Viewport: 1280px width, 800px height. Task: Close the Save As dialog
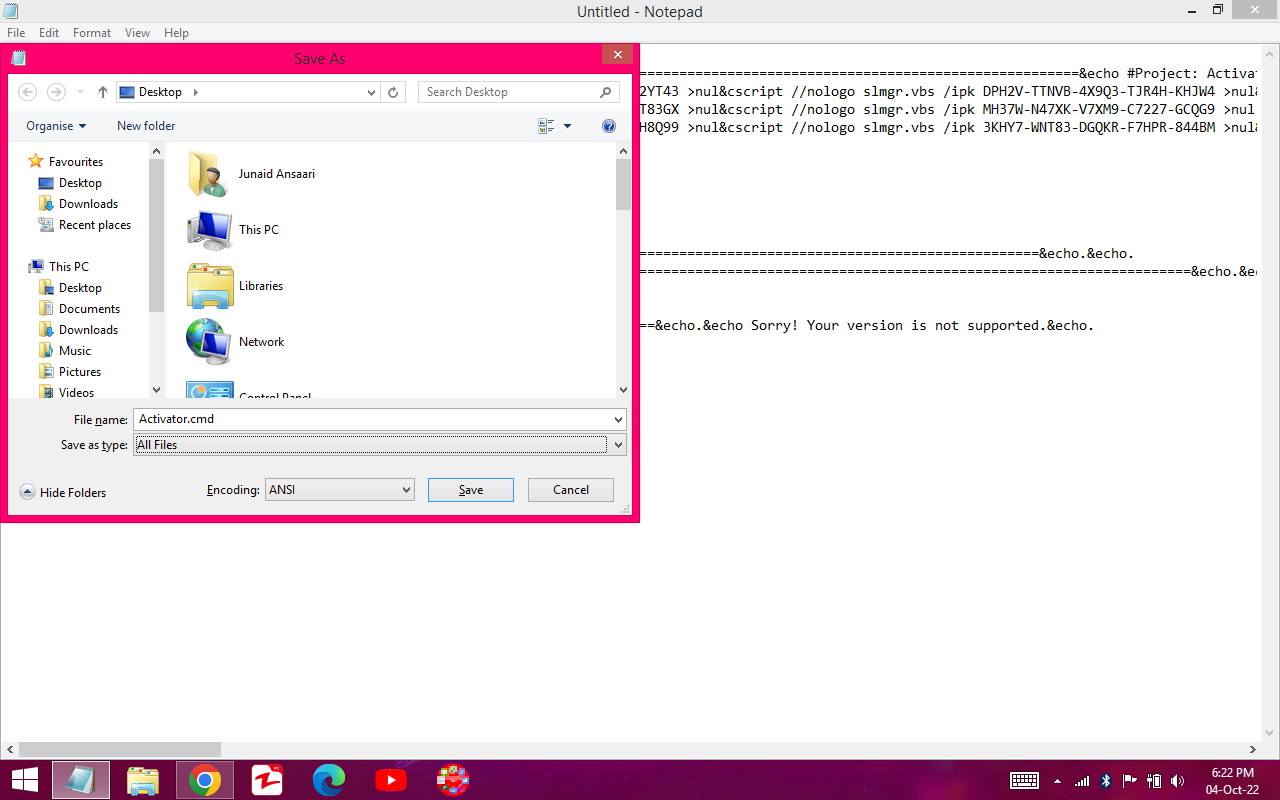click(x=617, y=55)
